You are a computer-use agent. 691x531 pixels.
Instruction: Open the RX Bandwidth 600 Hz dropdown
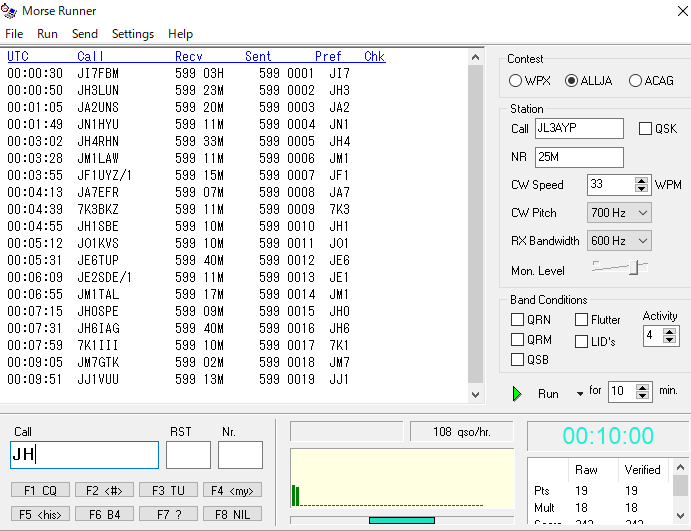(619, 241)
